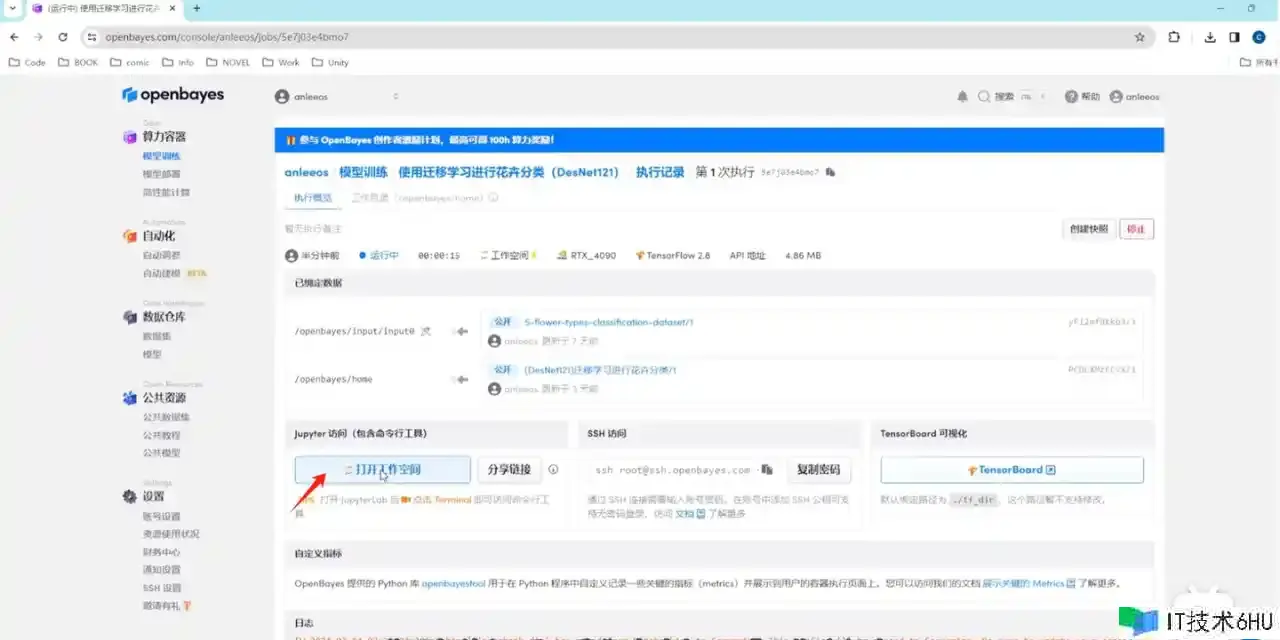Viewport: 1280px width, 640px height.
Task: Click the 复制密码 button
Action: click(819, 470)
